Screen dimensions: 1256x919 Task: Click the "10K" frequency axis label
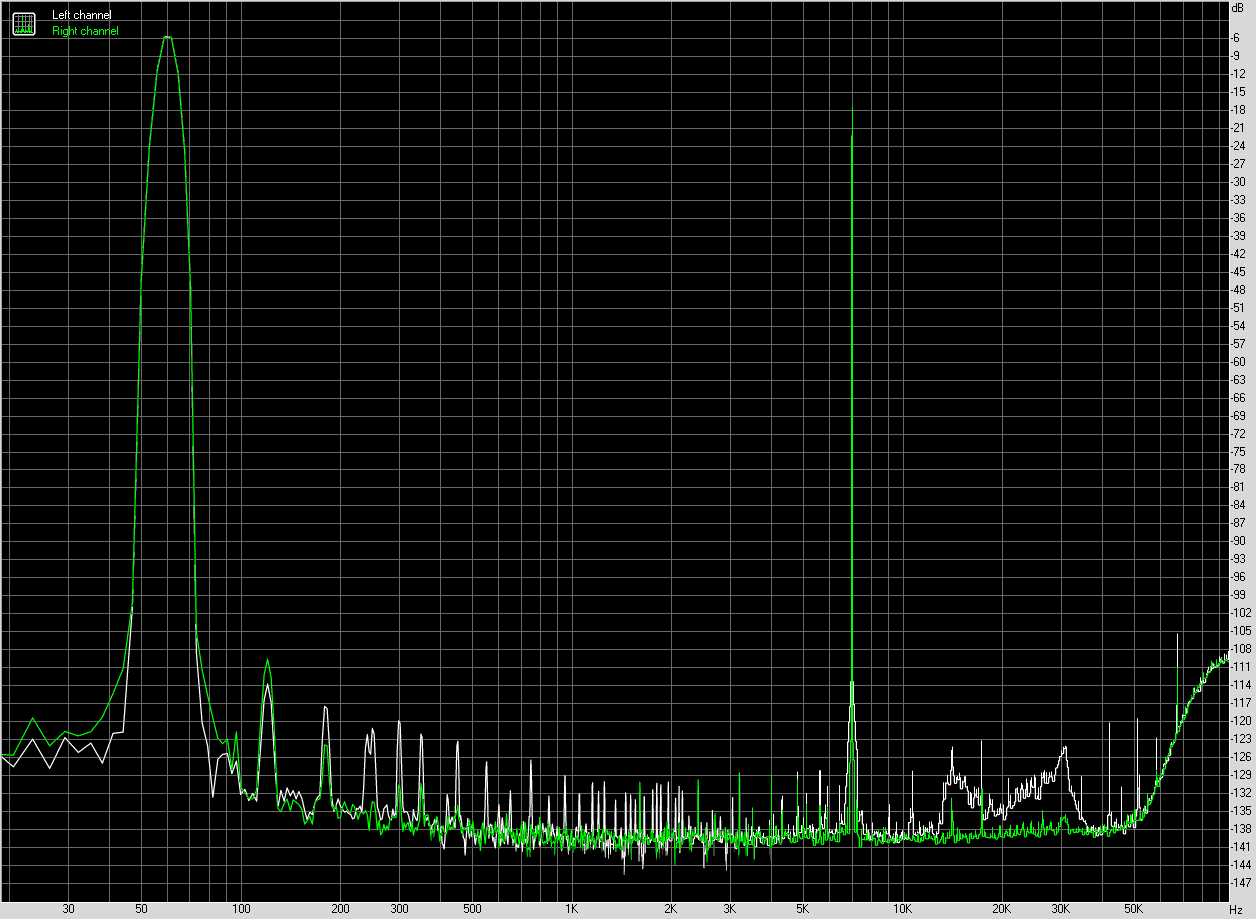coord(902,909)
